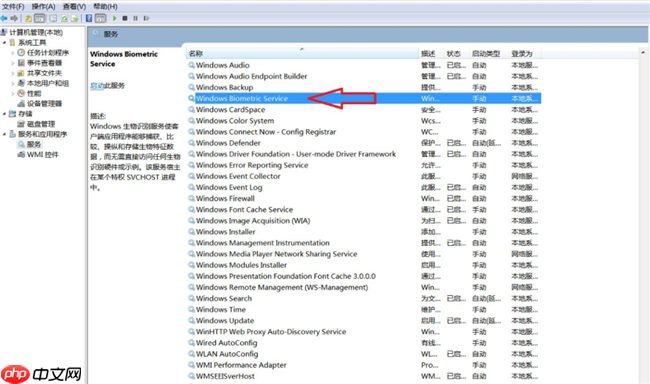Viewport: 650px width, 384px height.
Task: Collapse the 存储 tree node arrow
Action: click(x=5, y=114)
